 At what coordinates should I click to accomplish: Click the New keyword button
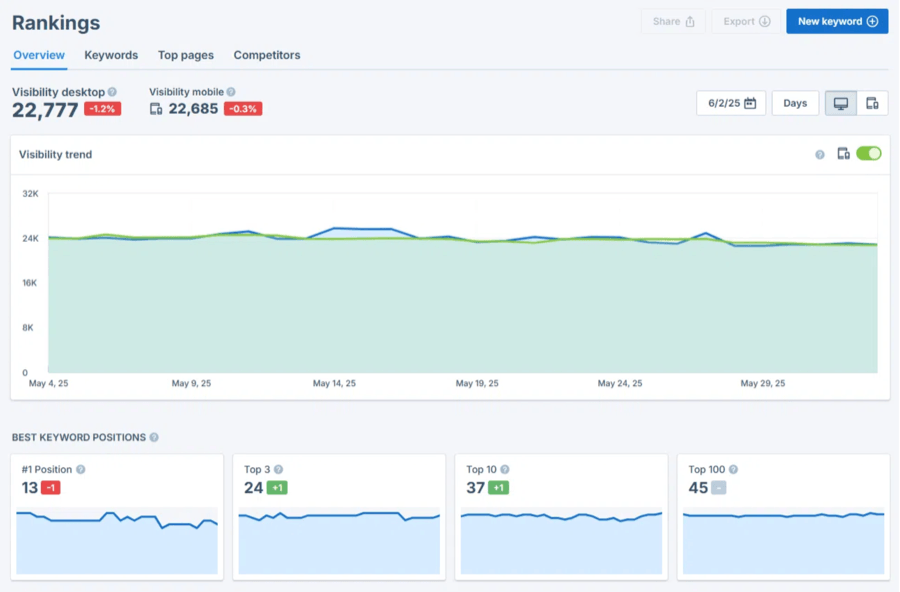point(838,21)
